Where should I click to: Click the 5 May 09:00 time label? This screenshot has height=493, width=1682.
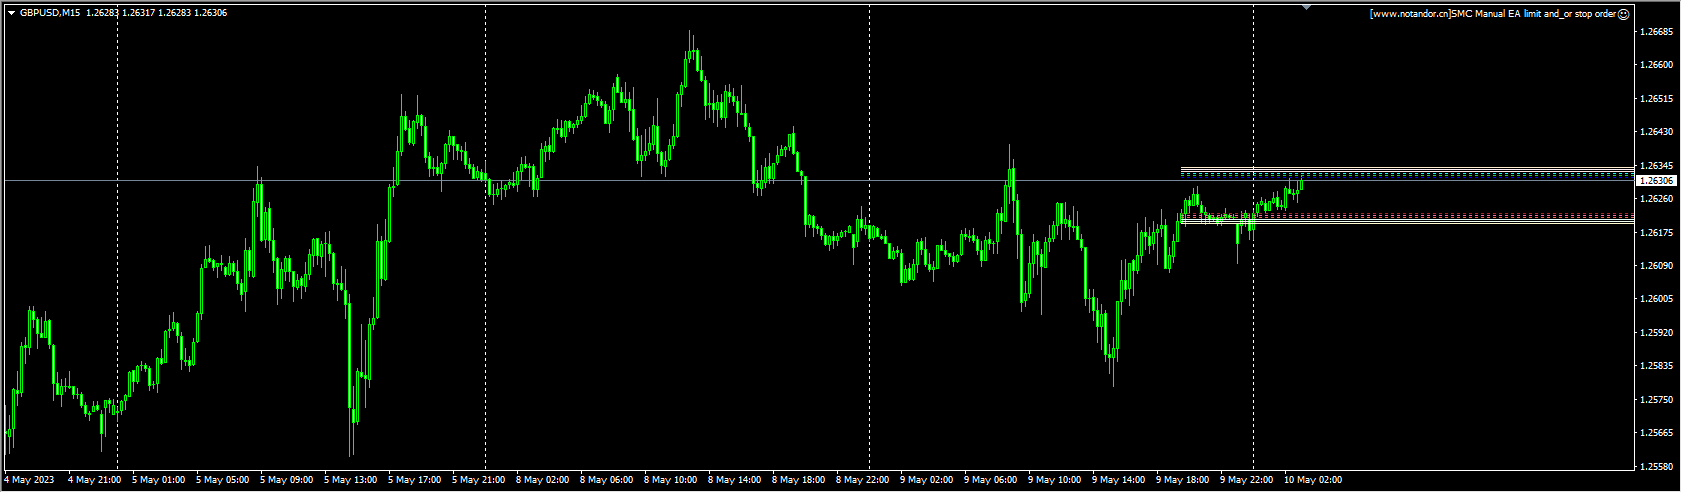coord(286,481)
